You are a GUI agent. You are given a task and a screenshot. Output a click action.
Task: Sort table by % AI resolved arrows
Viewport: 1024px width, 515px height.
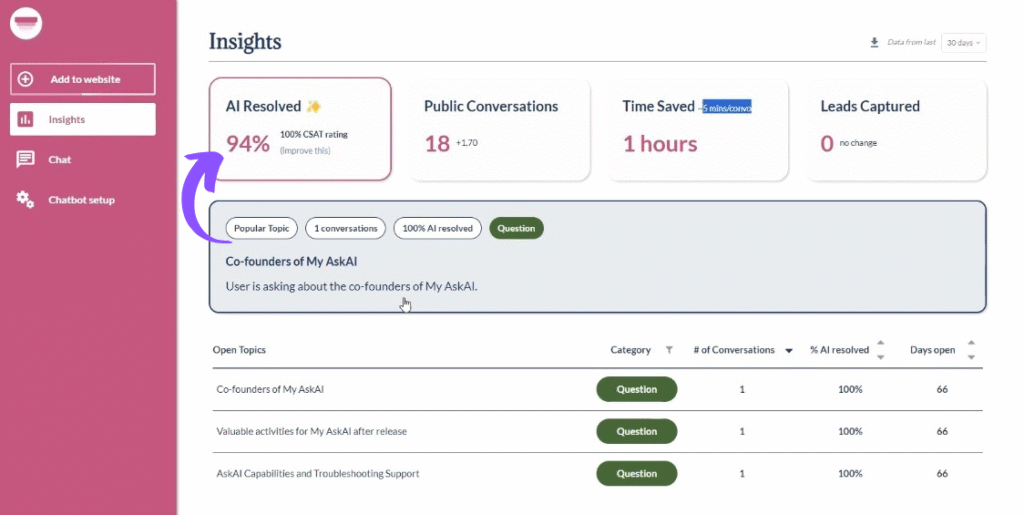pyautogui.click(x=880, y=350)
